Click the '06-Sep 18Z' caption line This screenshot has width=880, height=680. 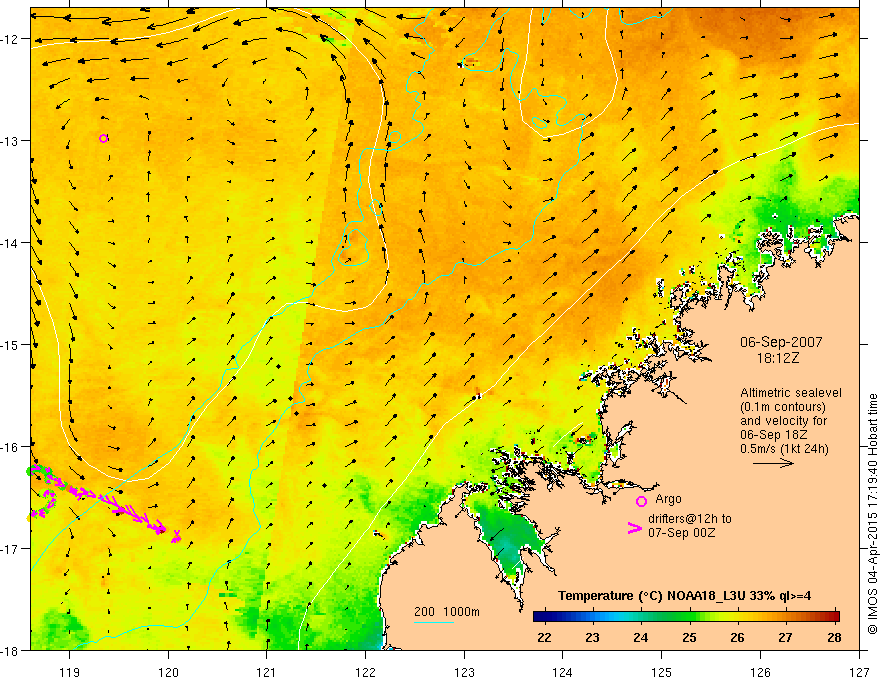pos(773,435)
